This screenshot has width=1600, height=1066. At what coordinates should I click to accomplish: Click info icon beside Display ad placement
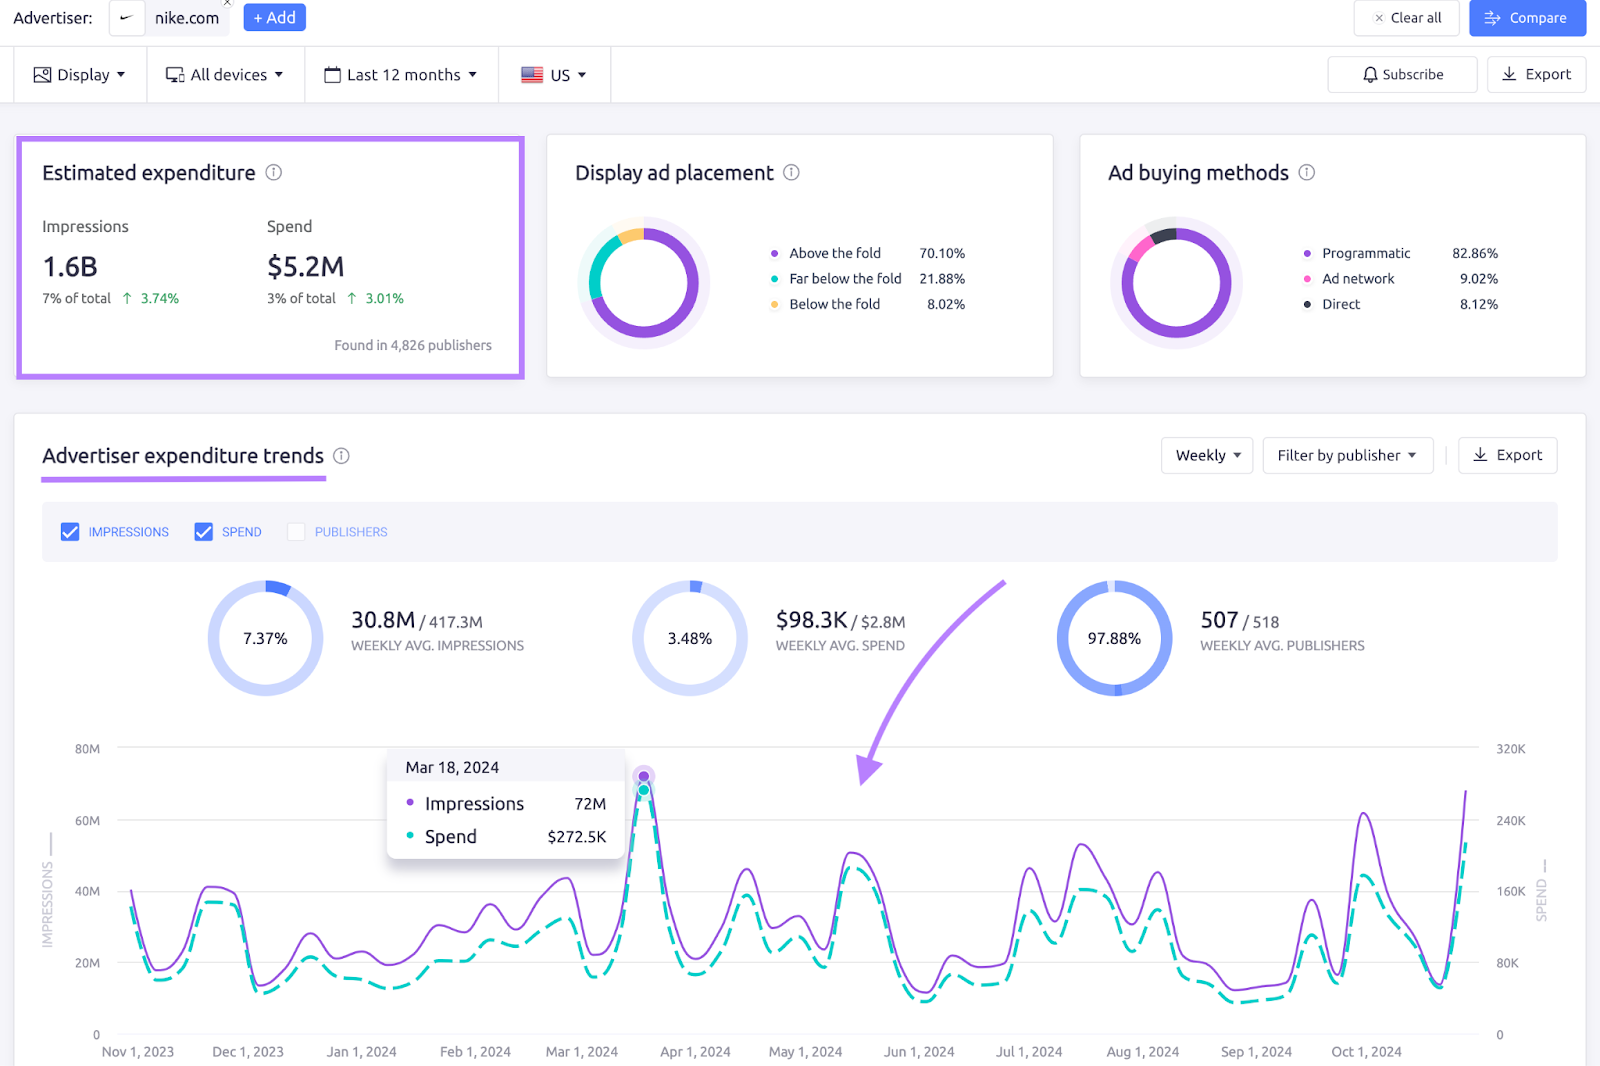click(x=791, y=173)
